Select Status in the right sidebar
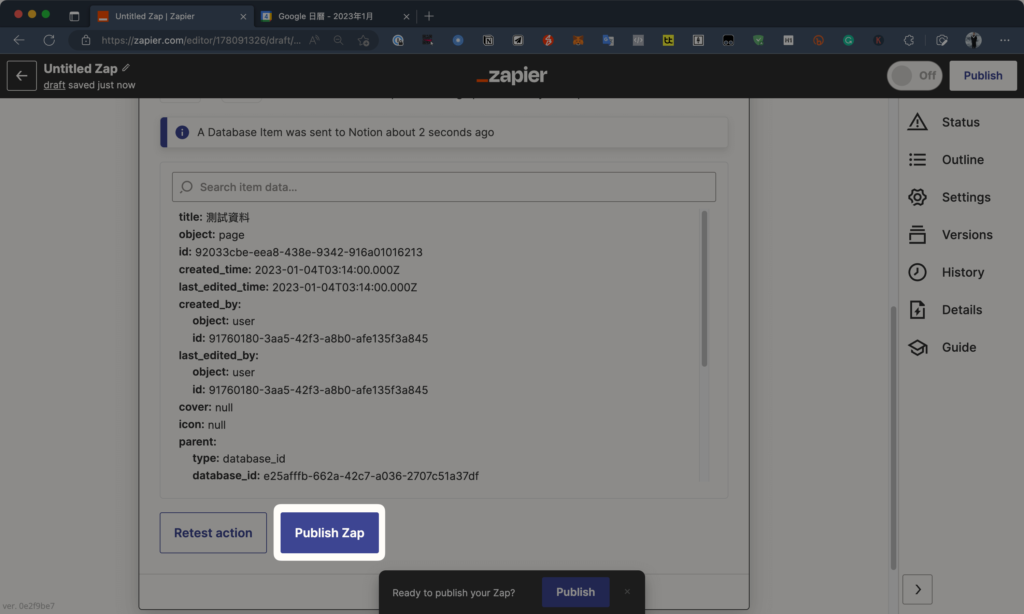Viewport: 1024px width, 614px height. tap(961, 122)
